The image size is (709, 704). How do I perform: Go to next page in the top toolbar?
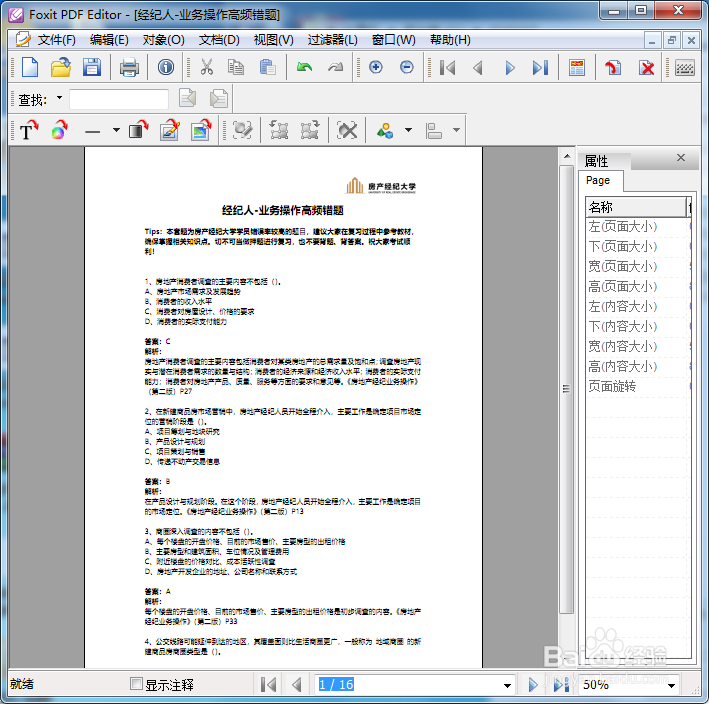510,68
